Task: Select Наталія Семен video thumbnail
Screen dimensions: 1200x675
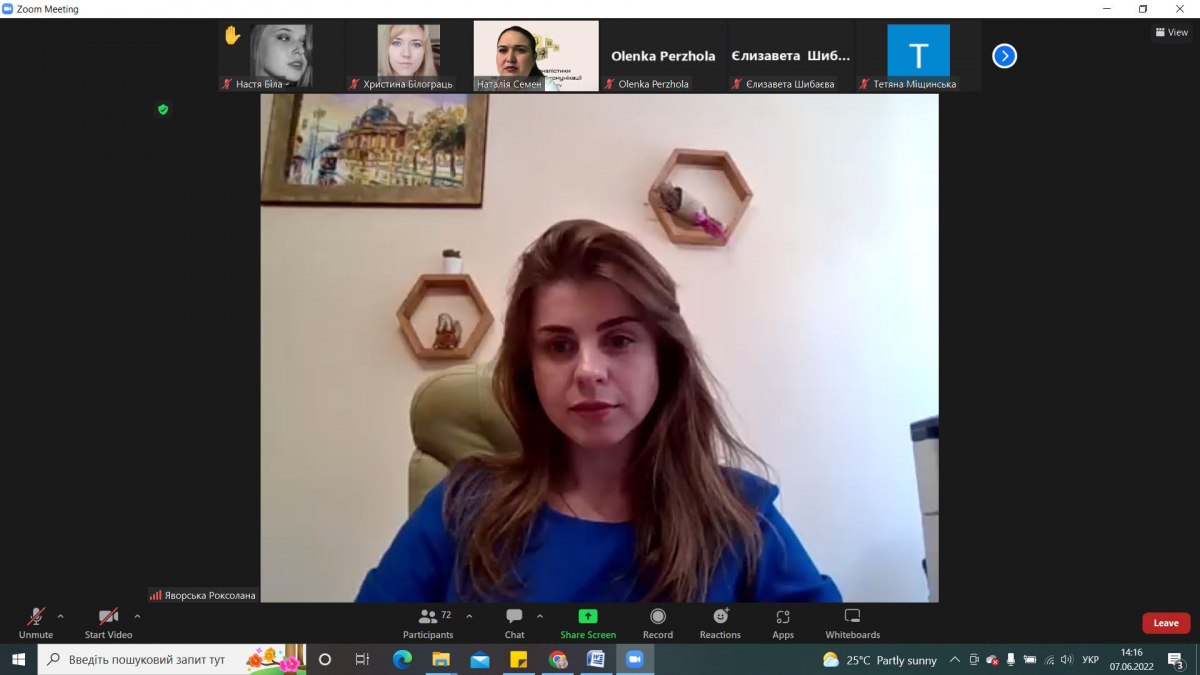Action: (x=536, y=56)
